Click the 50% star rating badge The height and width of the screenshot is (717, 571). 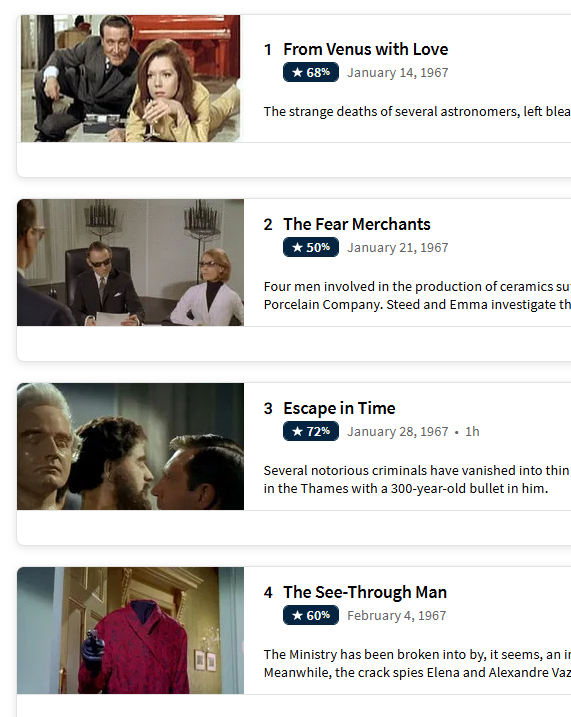tap(311, 247)
